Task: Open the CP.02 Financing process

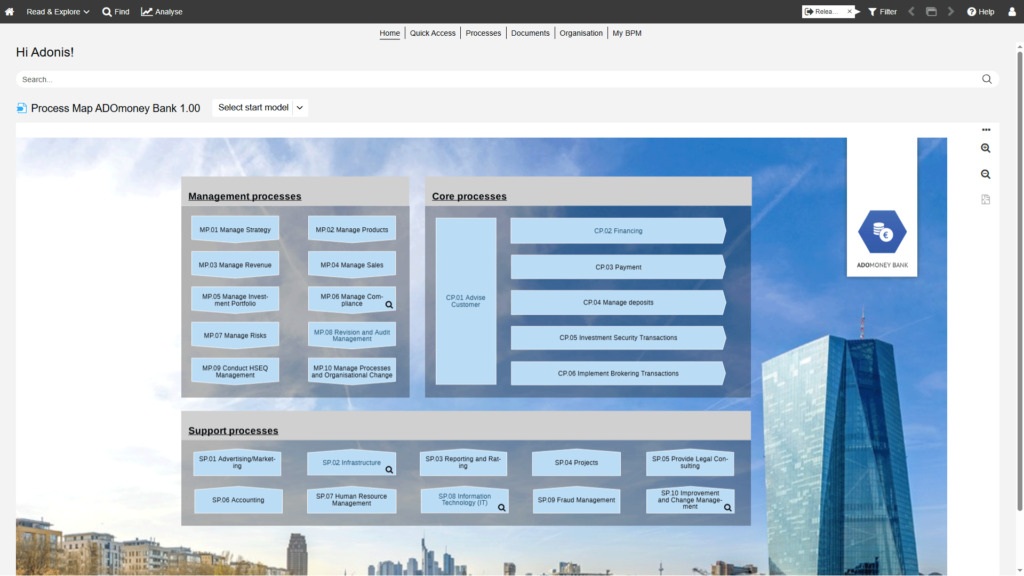Action: (x=617, y=231)
